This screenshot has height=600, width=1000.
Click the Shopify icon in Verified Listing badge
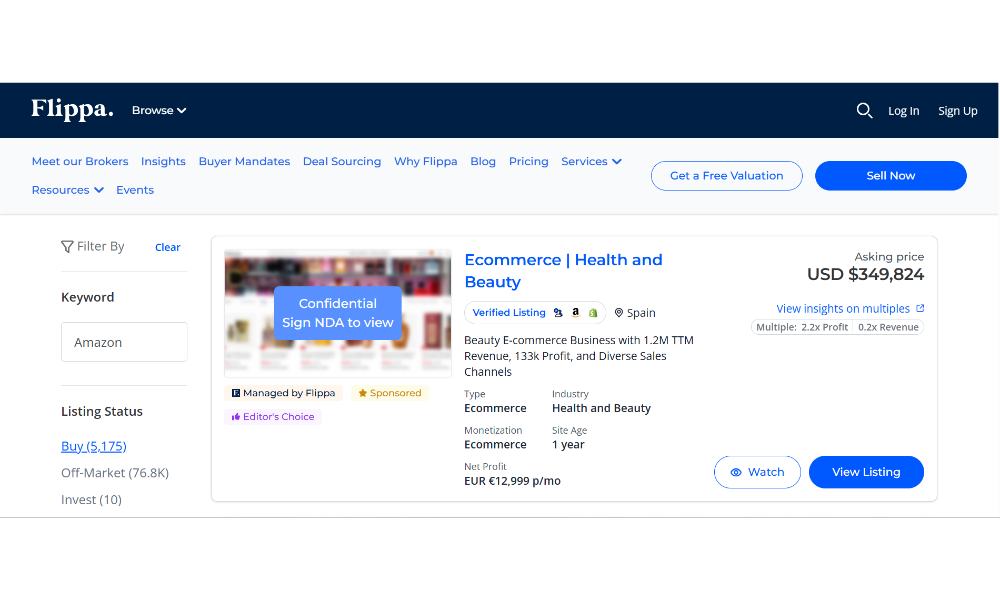coord(593,313)
